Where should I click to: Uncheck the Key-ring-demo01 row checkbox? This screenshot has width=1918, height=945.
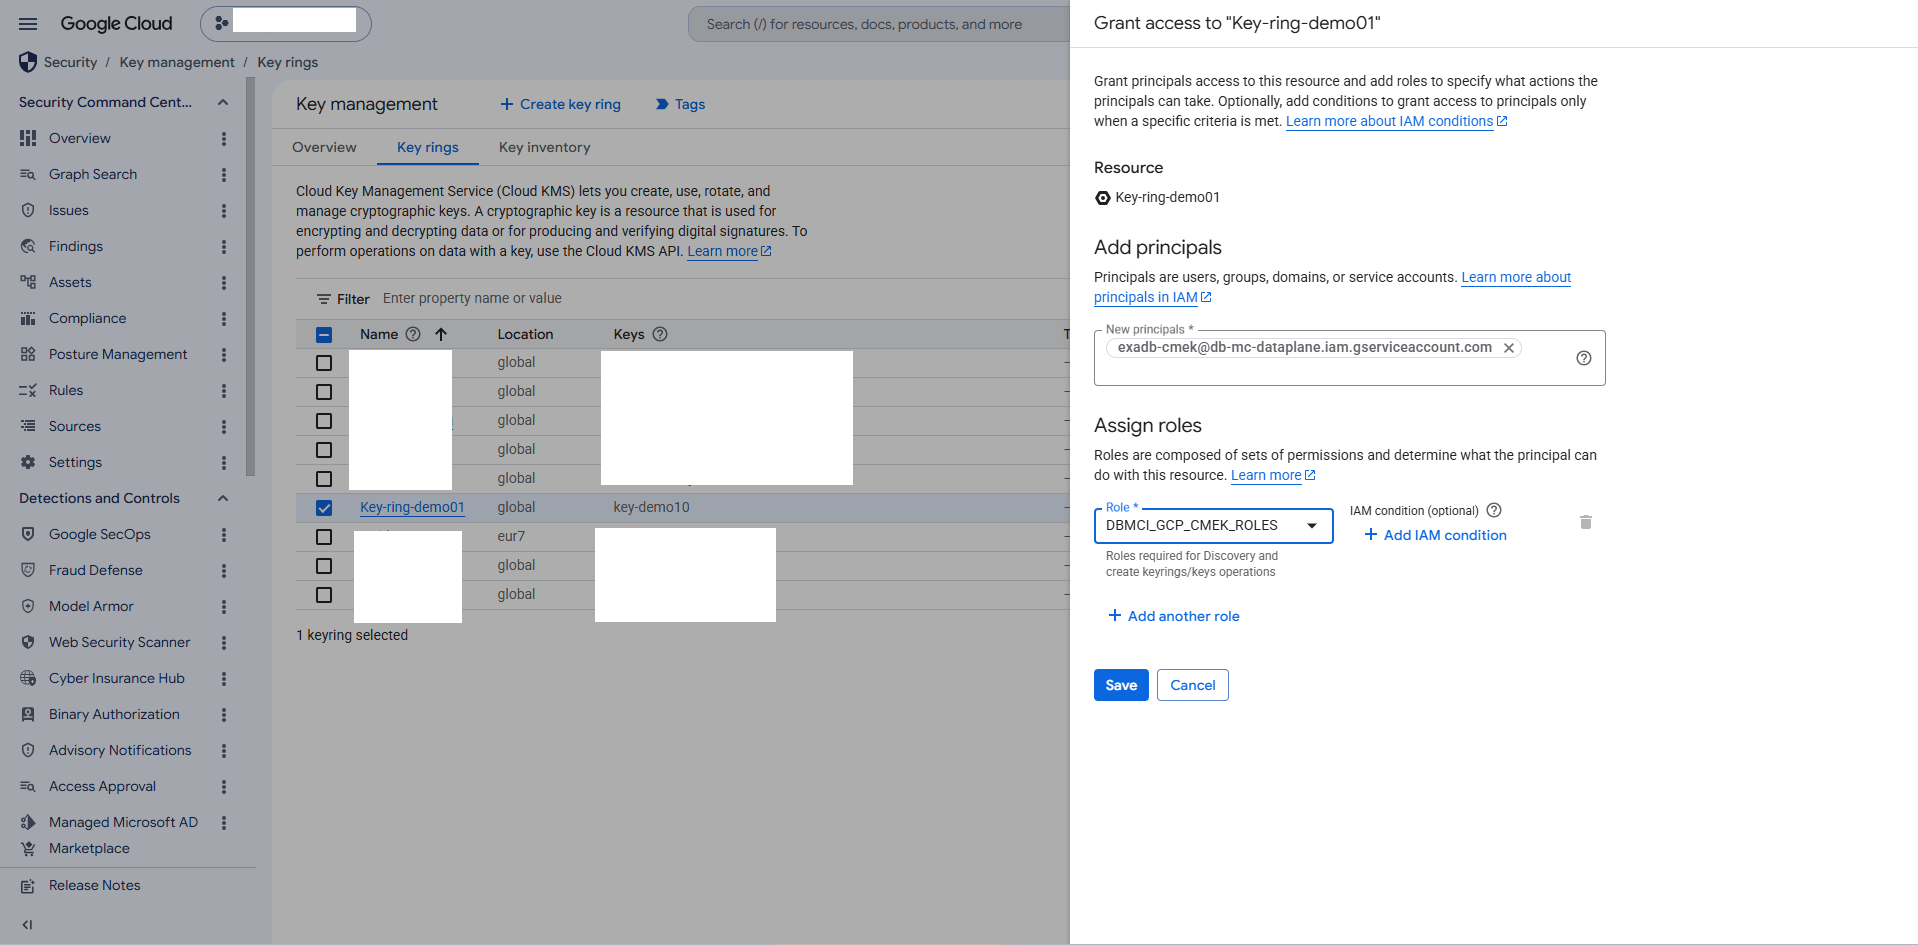pyautogui.click(x=324, y=508)
